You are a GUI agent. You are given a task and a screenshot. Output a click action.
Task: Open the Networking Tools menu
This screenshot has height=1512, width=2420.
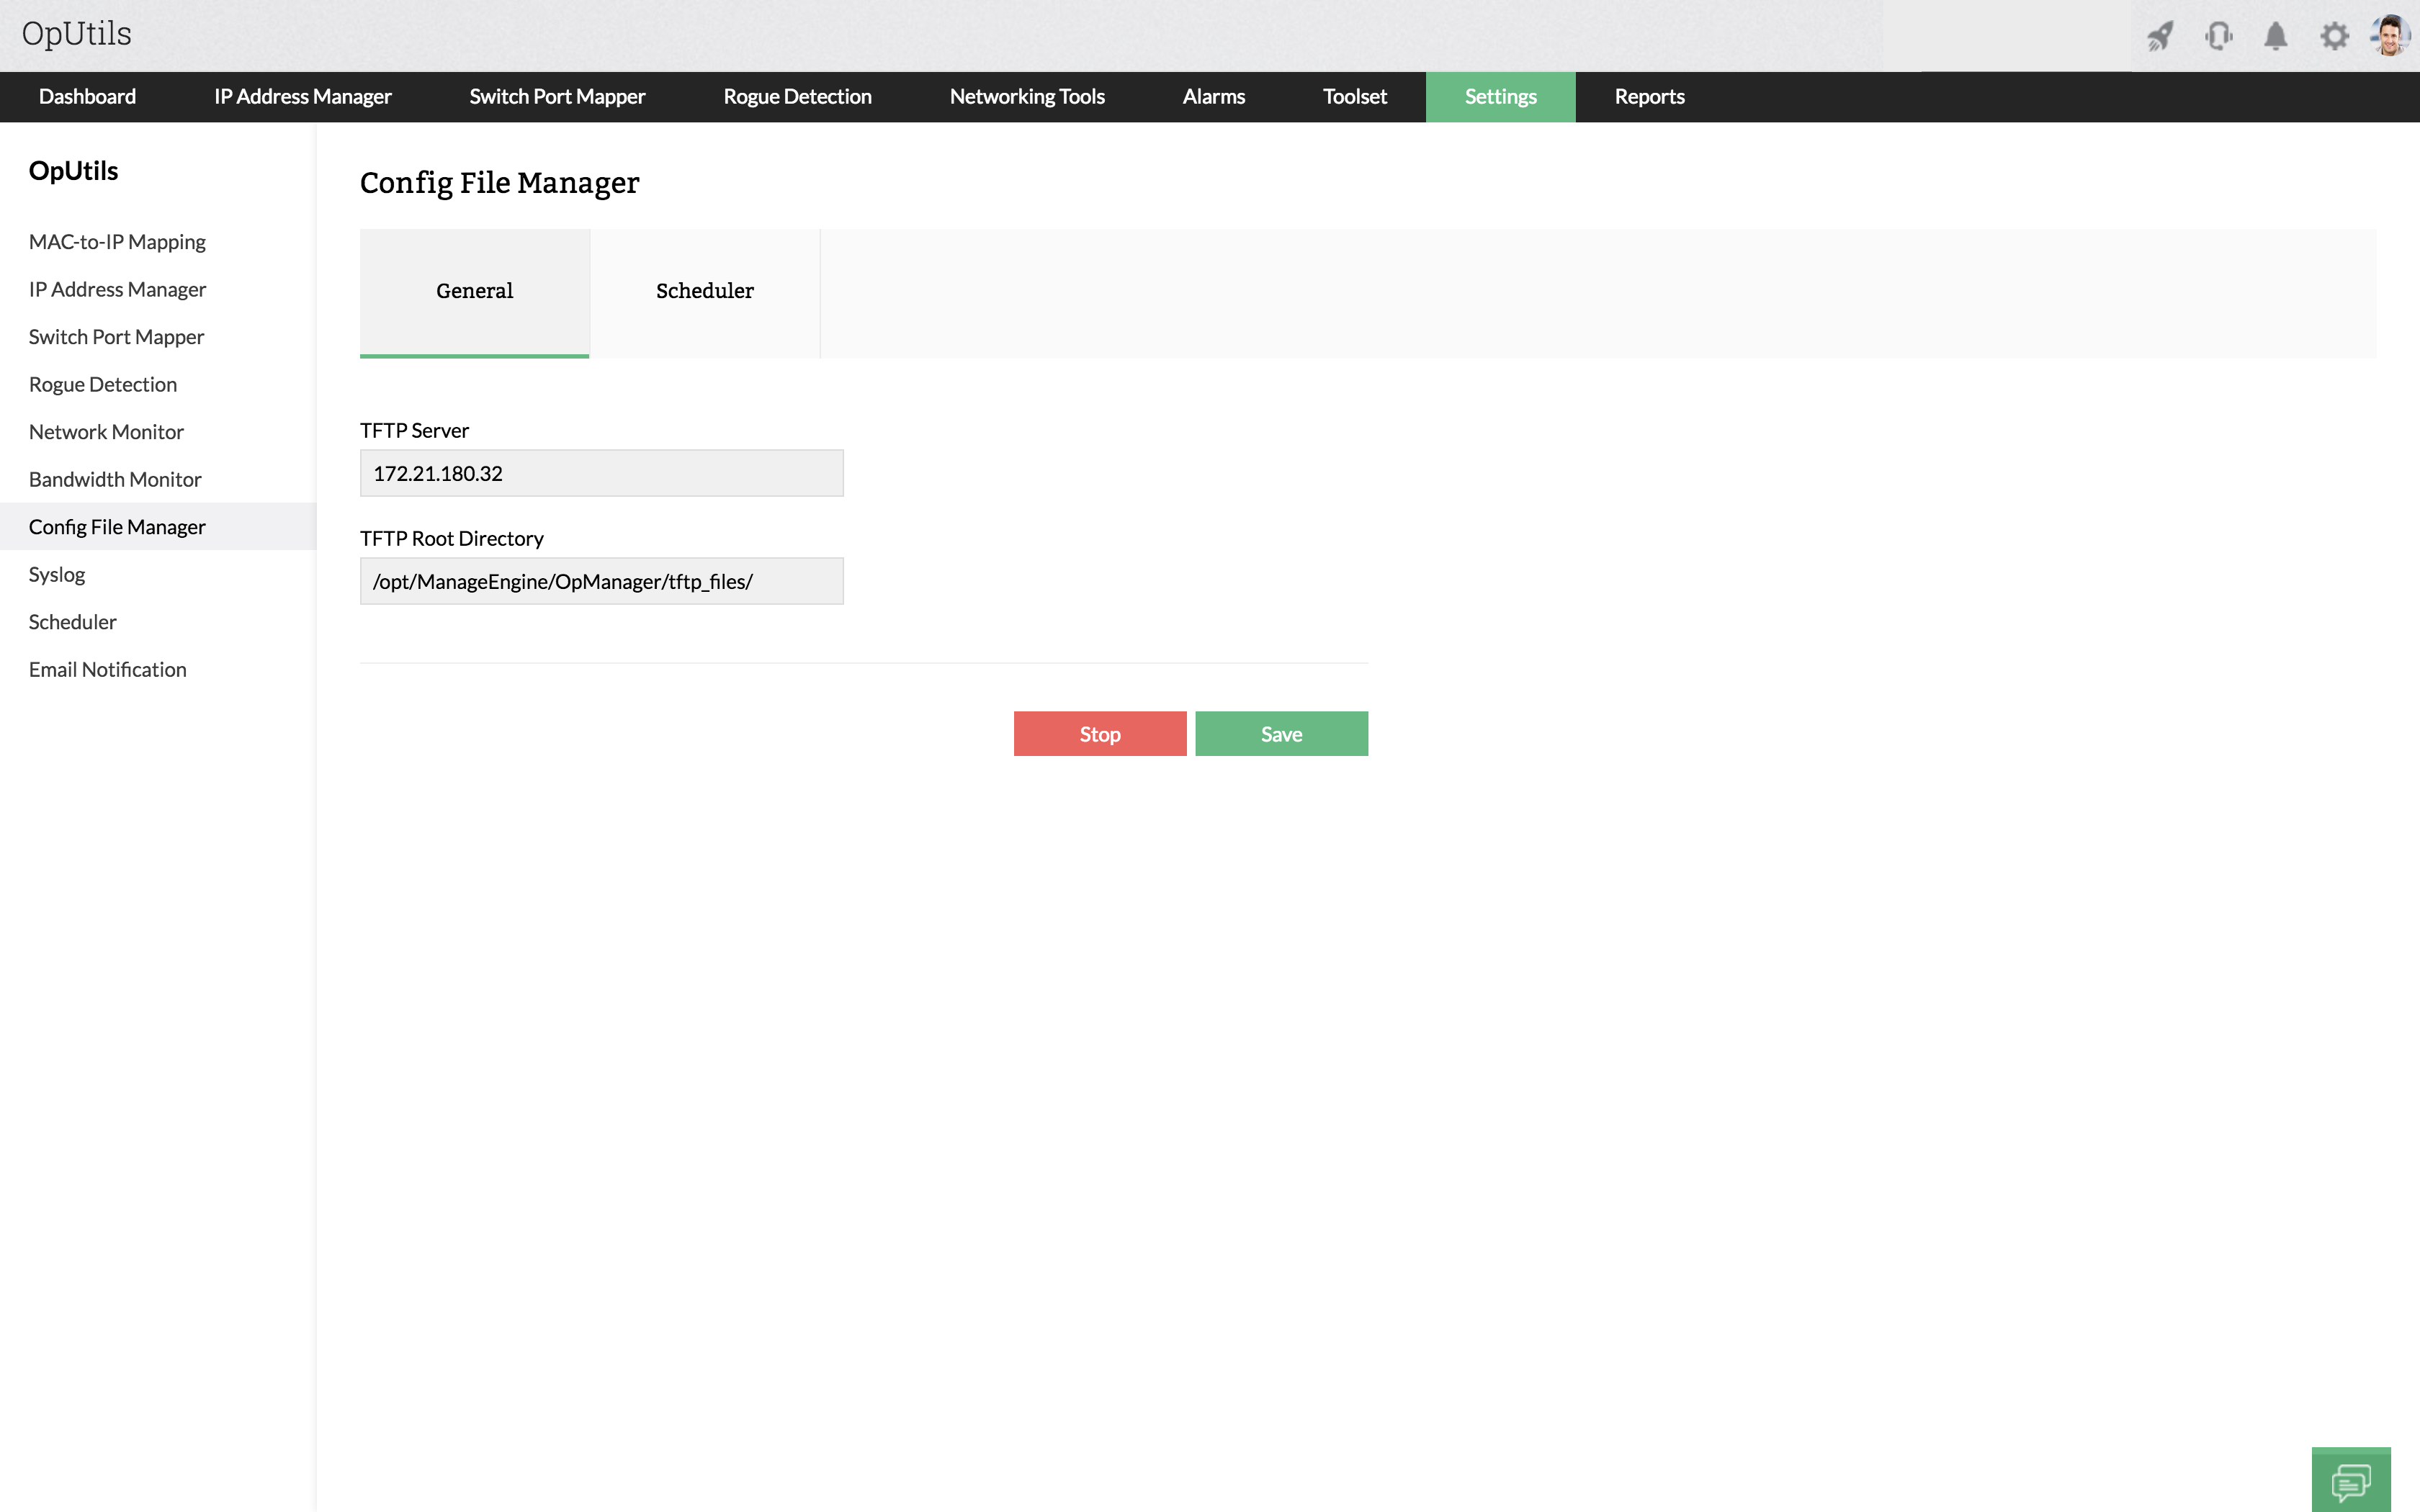coord(1027,97)
